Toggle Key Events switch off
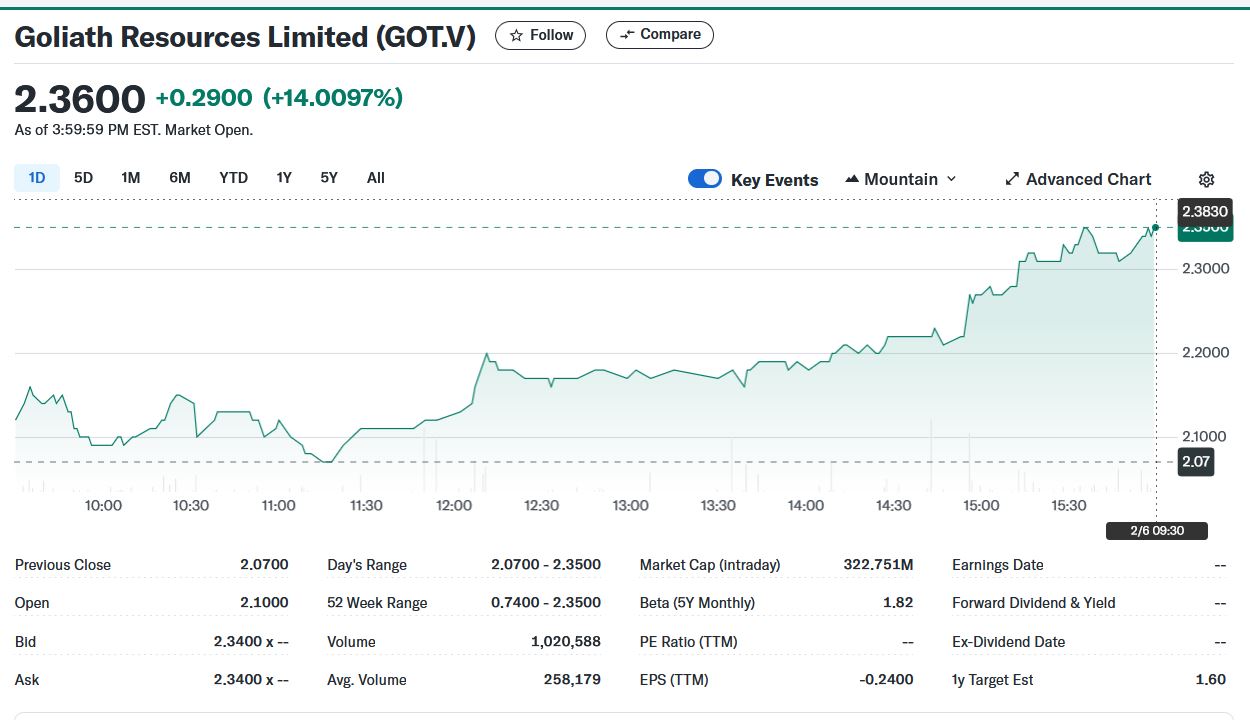The height and width of the screenshot is (720, 1250). click(705, 179)
